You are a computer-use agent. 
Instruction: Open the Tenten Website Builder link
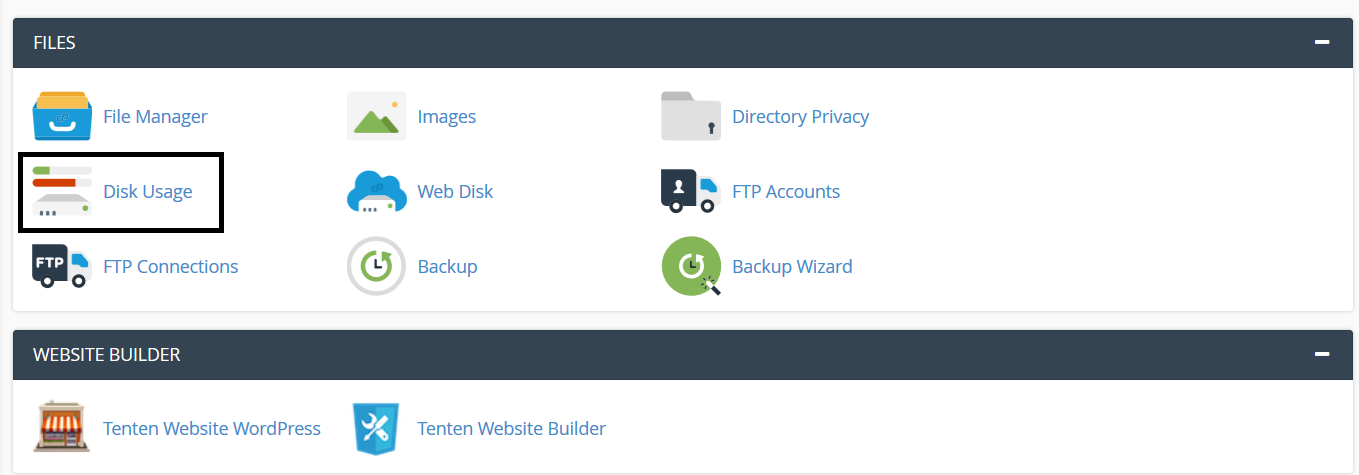512,428
